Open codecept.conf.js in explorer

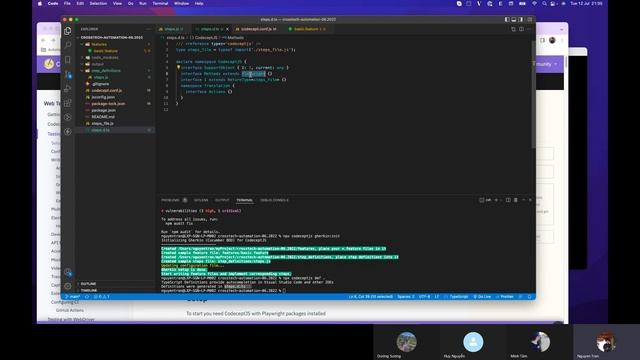tap(107, 90)
